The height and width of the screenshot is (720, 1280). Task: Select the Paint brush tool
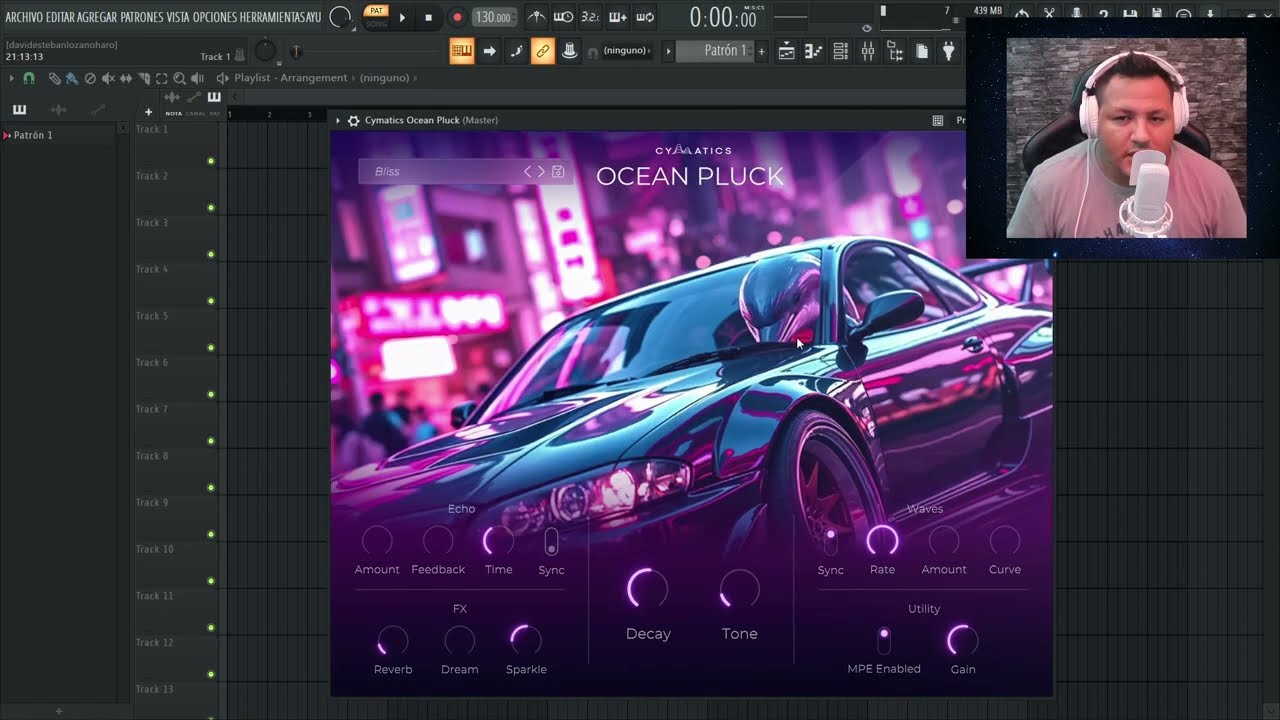pyautogui.click(x=72, y=78)
